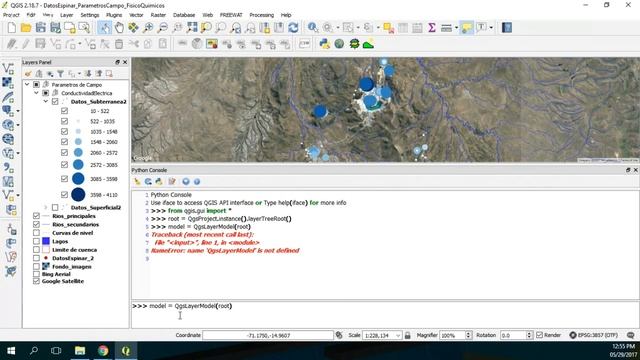640x360 pixels.
Task: Click the 3598 - 4110 dark blue circle
Action: [x=78, y=195]
